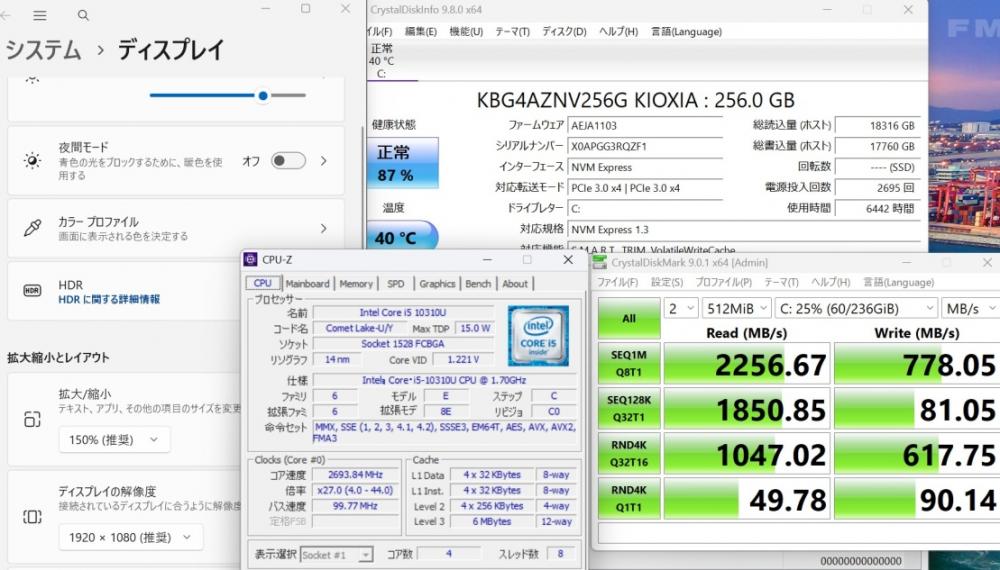Click the All benchmark button

click(629, 318)
